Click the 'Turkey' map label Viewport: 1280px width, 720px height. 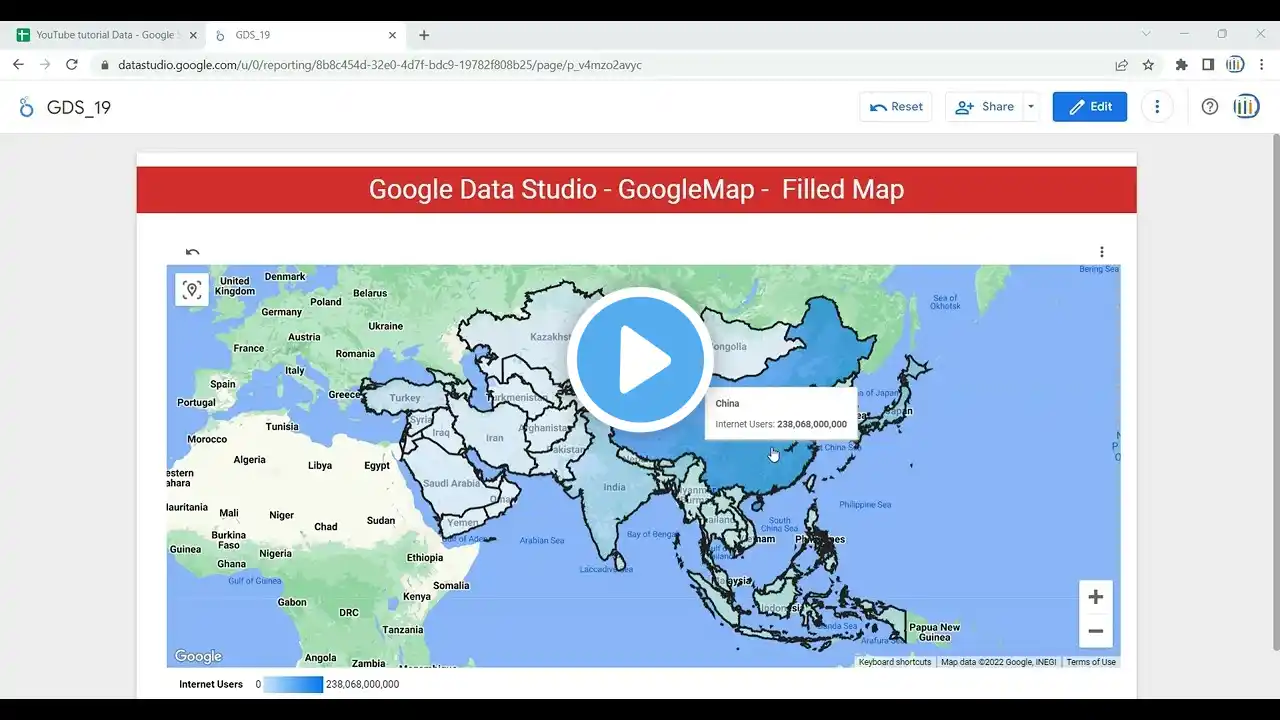[x=405, y=398]
